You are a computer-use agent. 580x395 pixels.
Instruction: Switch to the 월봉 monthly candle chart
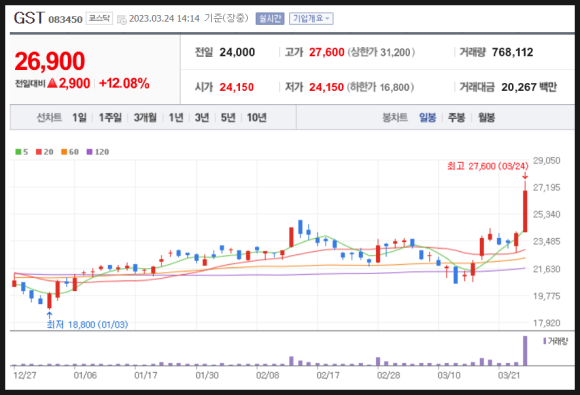click(x=486, y=118)
